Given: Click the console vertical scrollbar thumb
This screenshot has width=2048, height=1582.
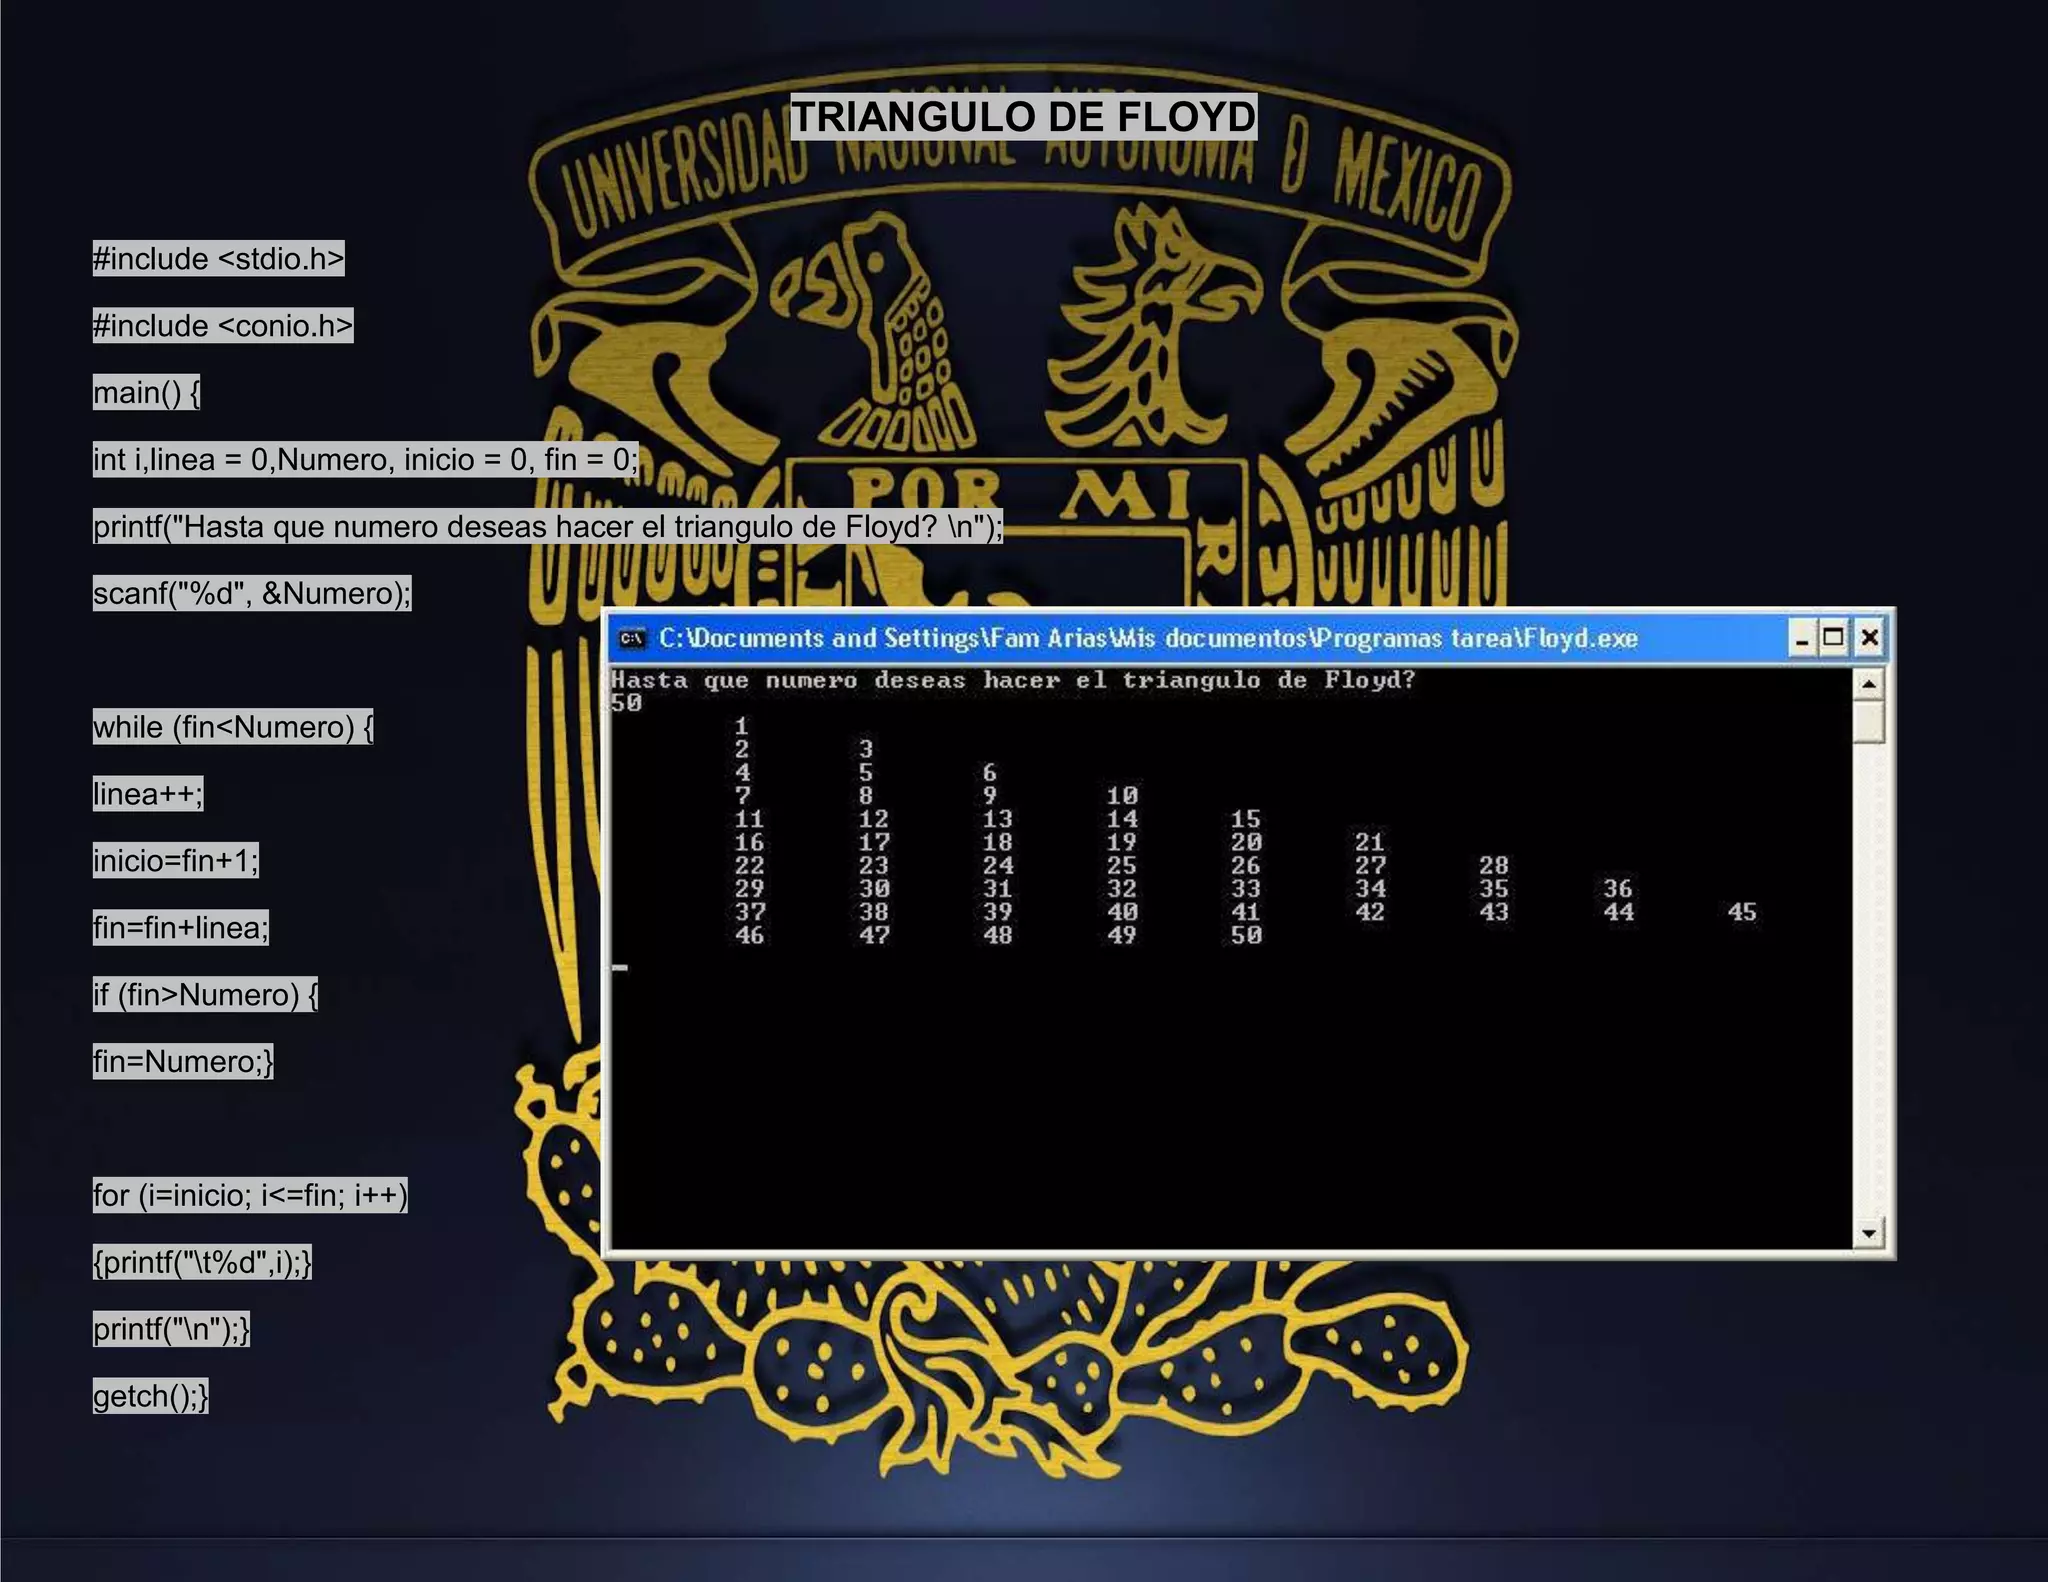Looking at the screenshot, I should pos(1868,721).
